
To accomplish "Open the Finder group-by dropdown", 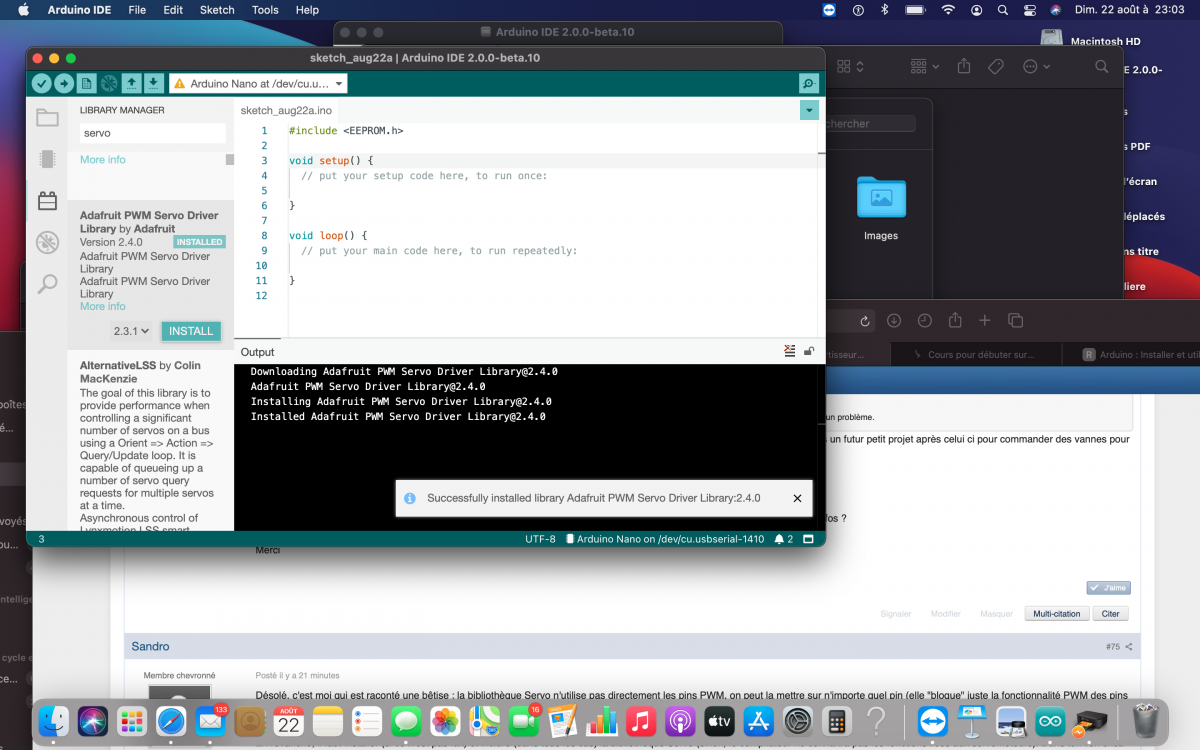I will click(x=925, y=66).
